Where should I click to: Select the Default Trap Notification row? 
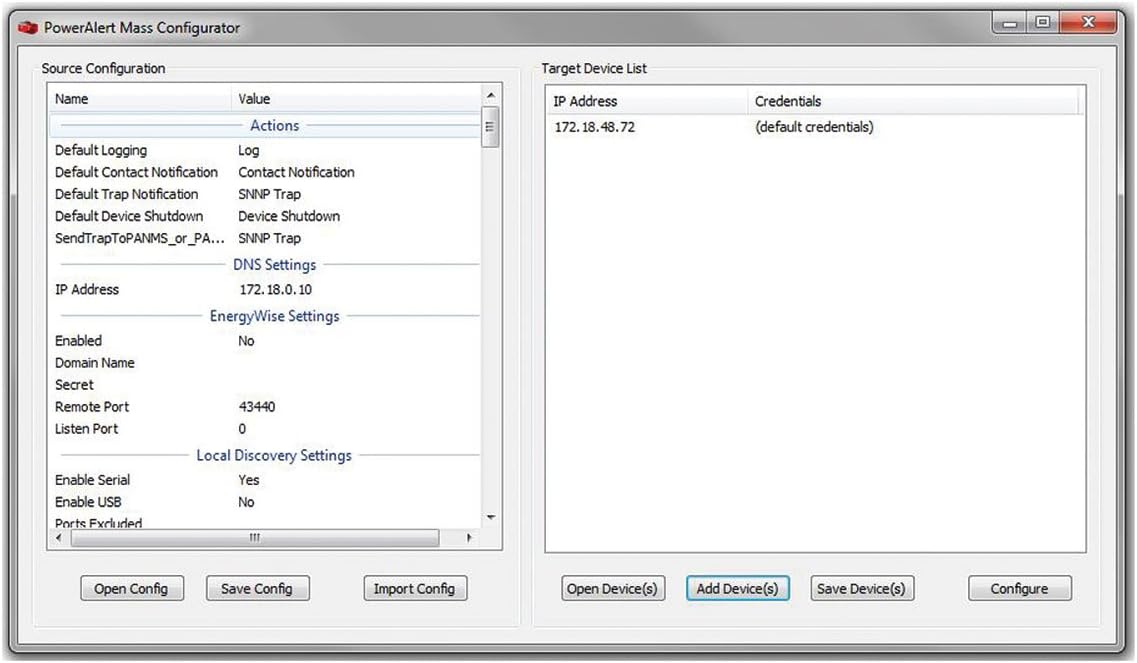265,194
